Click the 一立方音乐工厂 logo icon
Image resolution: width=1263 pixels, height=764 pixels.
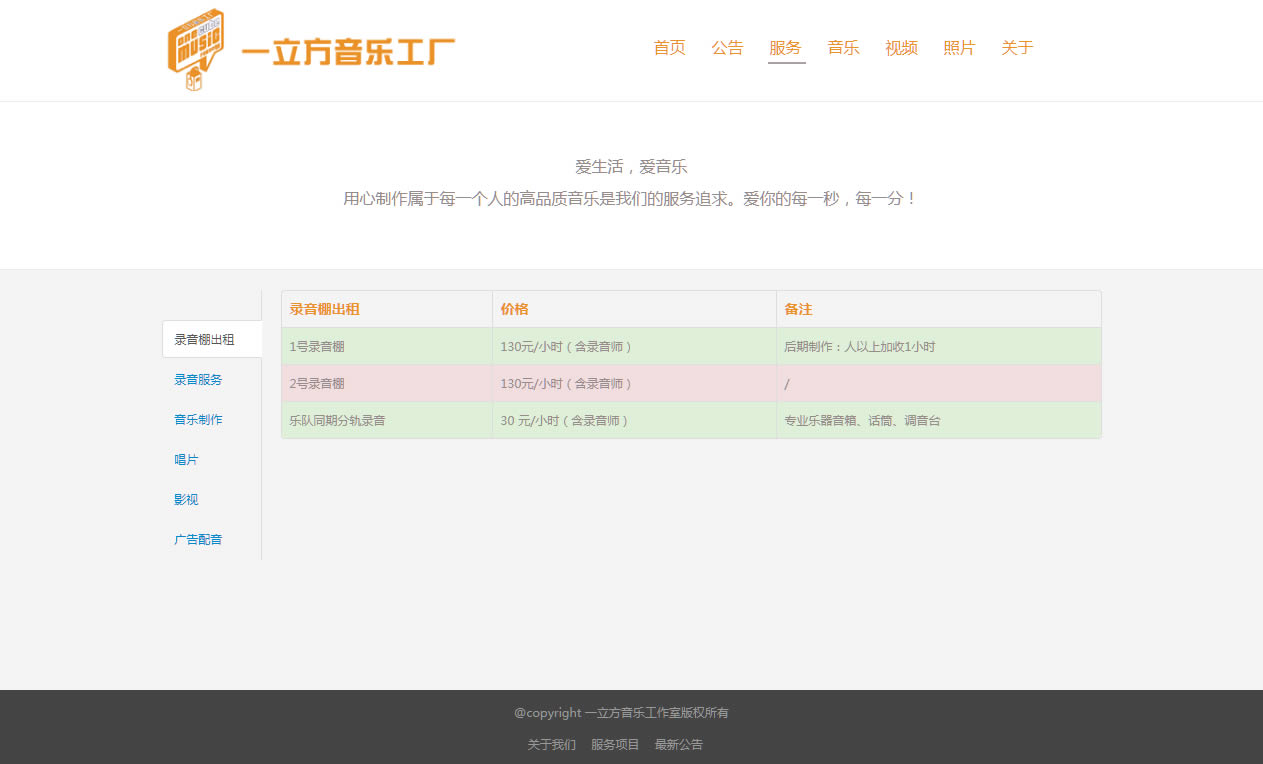(196, 50)
